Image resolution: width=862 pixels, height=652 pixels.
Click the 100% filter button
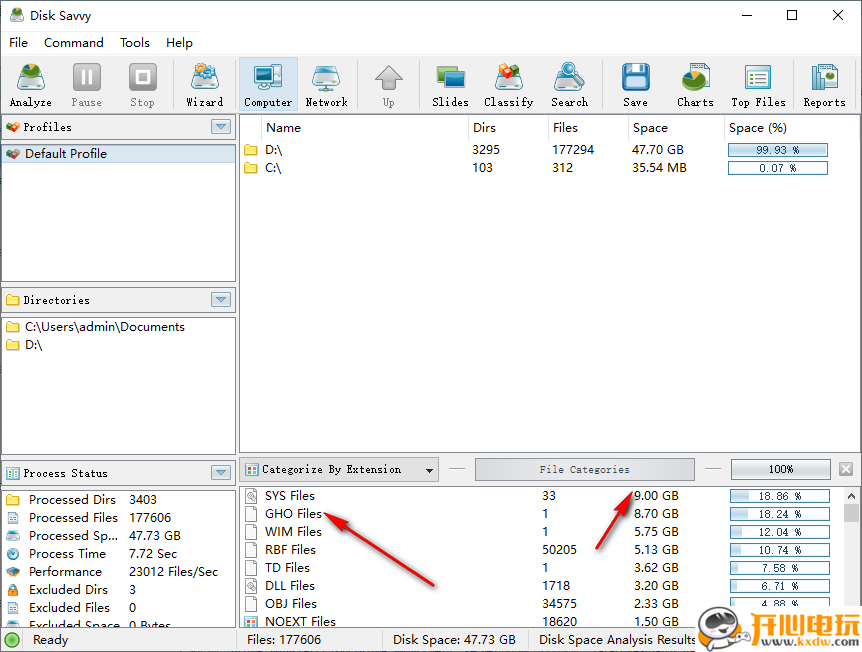780,469
